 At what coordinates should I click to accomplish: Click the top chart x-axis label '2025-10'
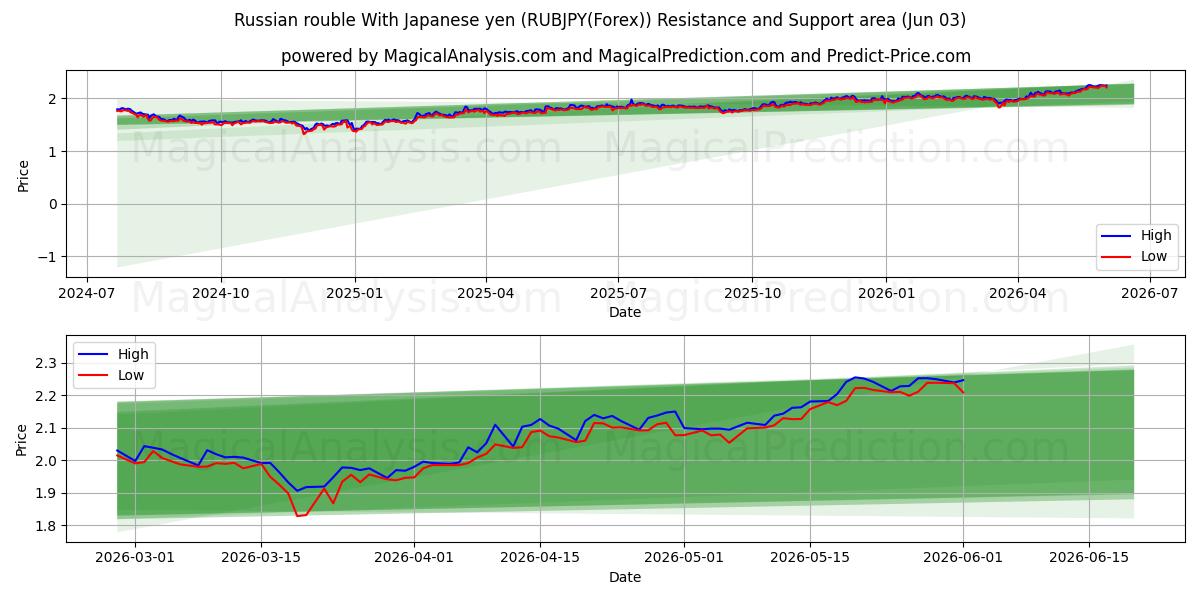(x=752, y=293)
